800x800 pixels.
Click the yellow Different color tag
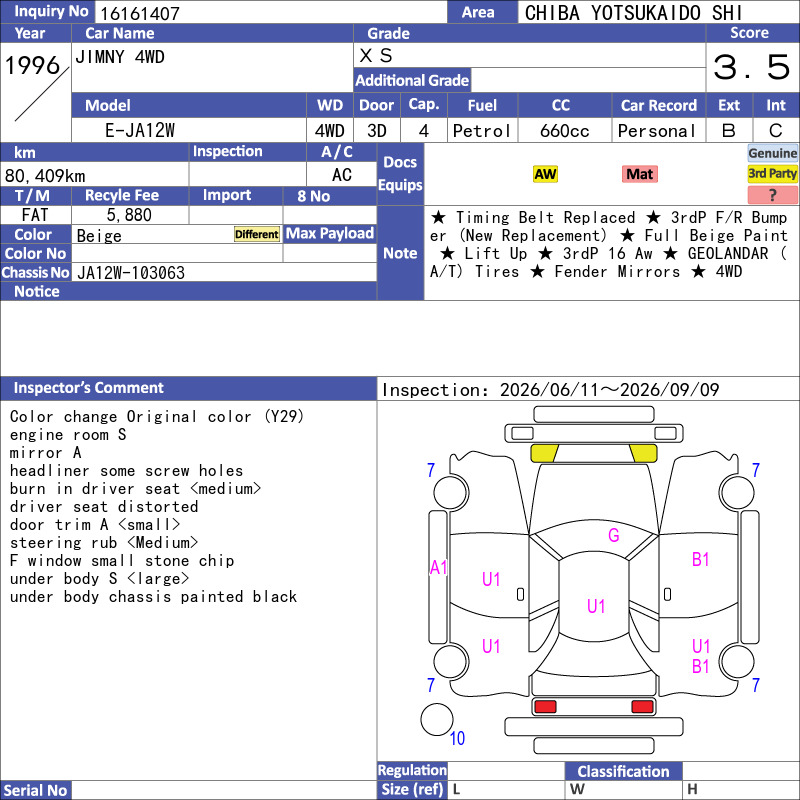257,234
